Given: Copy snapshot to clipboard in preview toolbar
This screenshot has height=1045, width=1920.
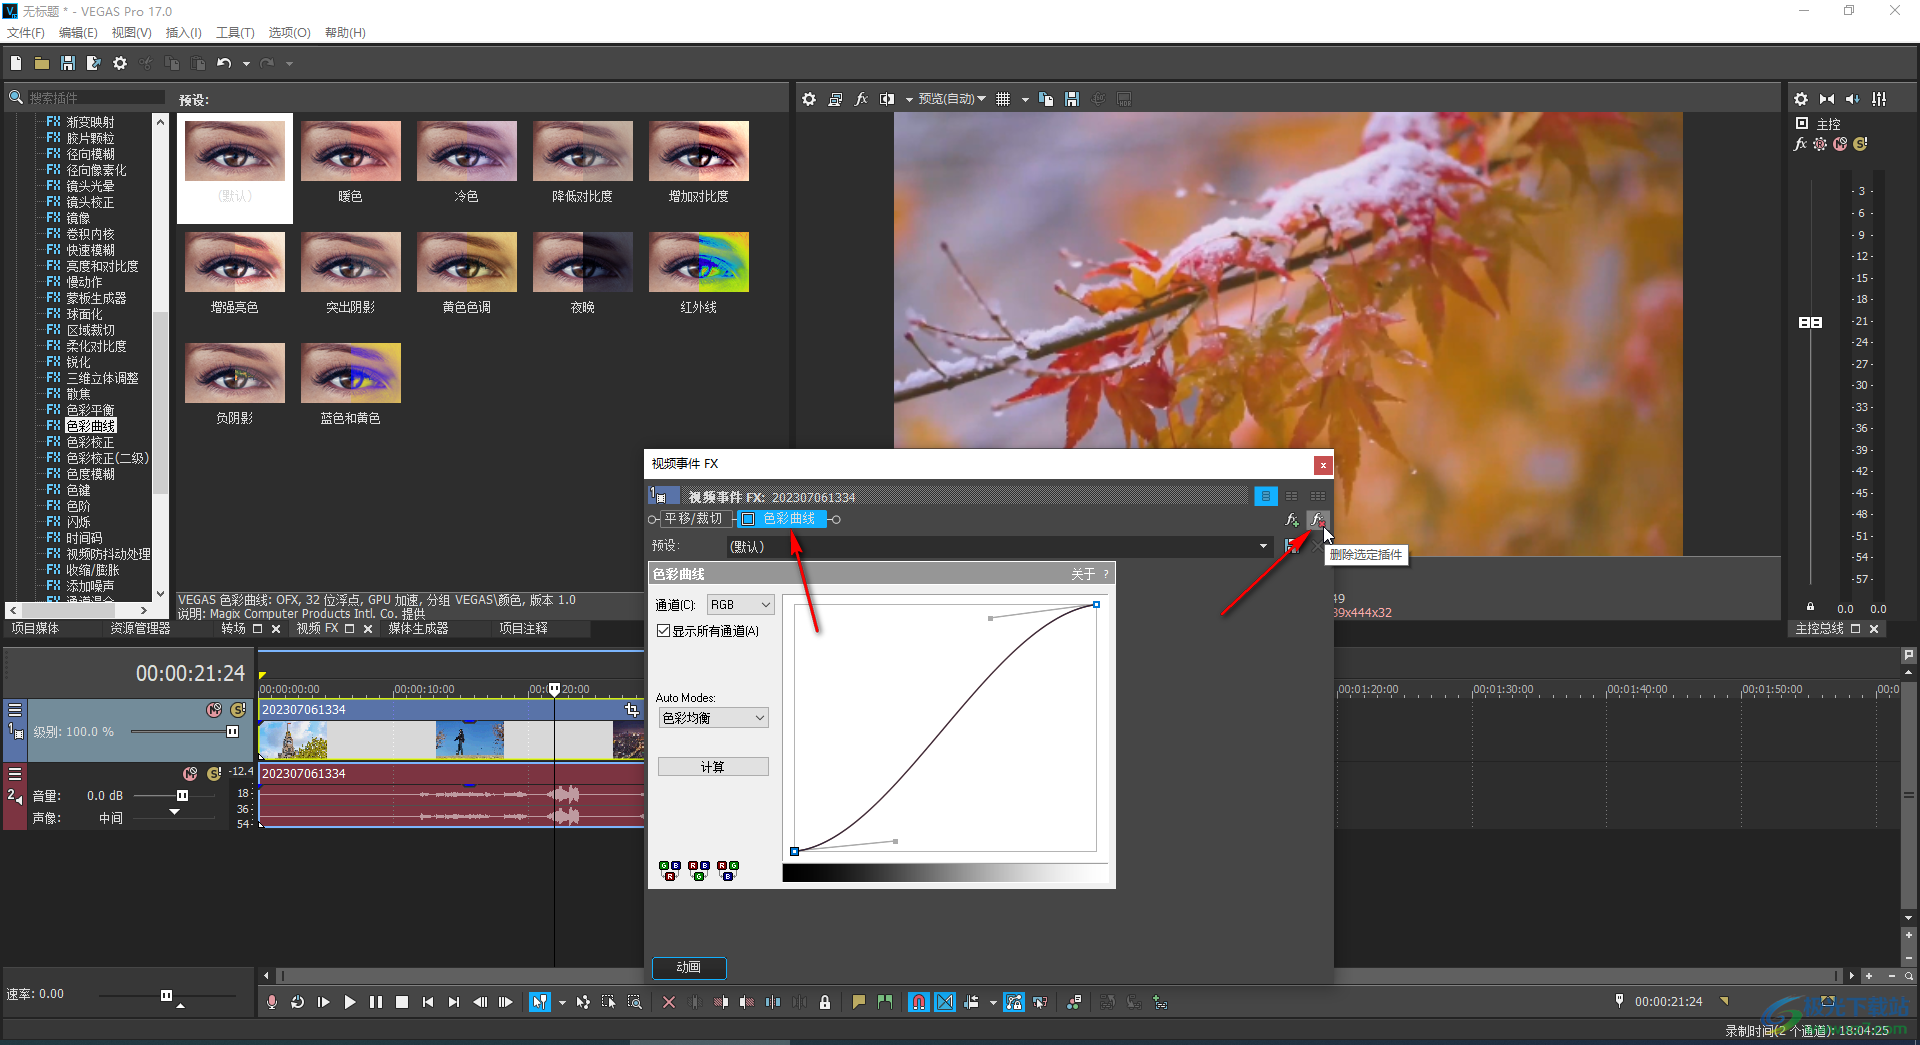Looking at the screenshot, I should (x=1046, y=99).
